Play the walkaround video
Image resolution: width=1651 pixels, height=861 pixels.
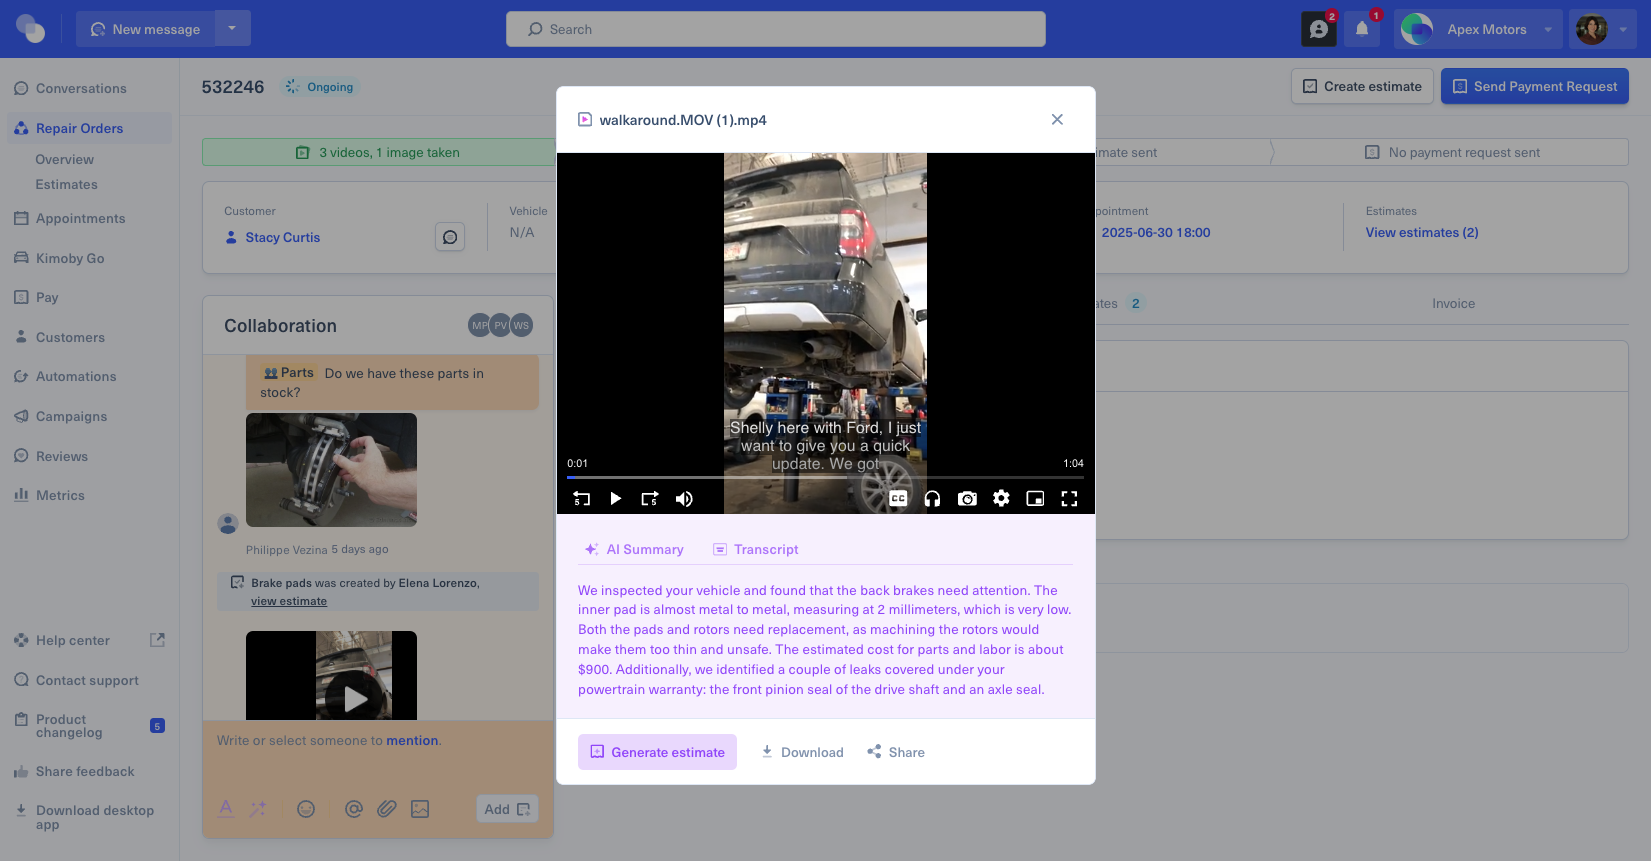pos(616,498)
